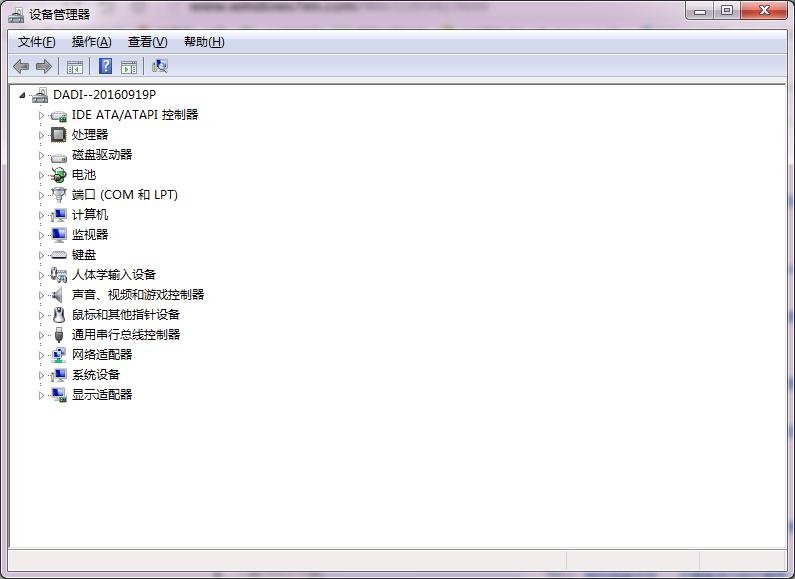The height and width of the screenshot is (579, 795).
Task: Click the 通用串行总线控制器 USB icon
Action: (59, 335)
